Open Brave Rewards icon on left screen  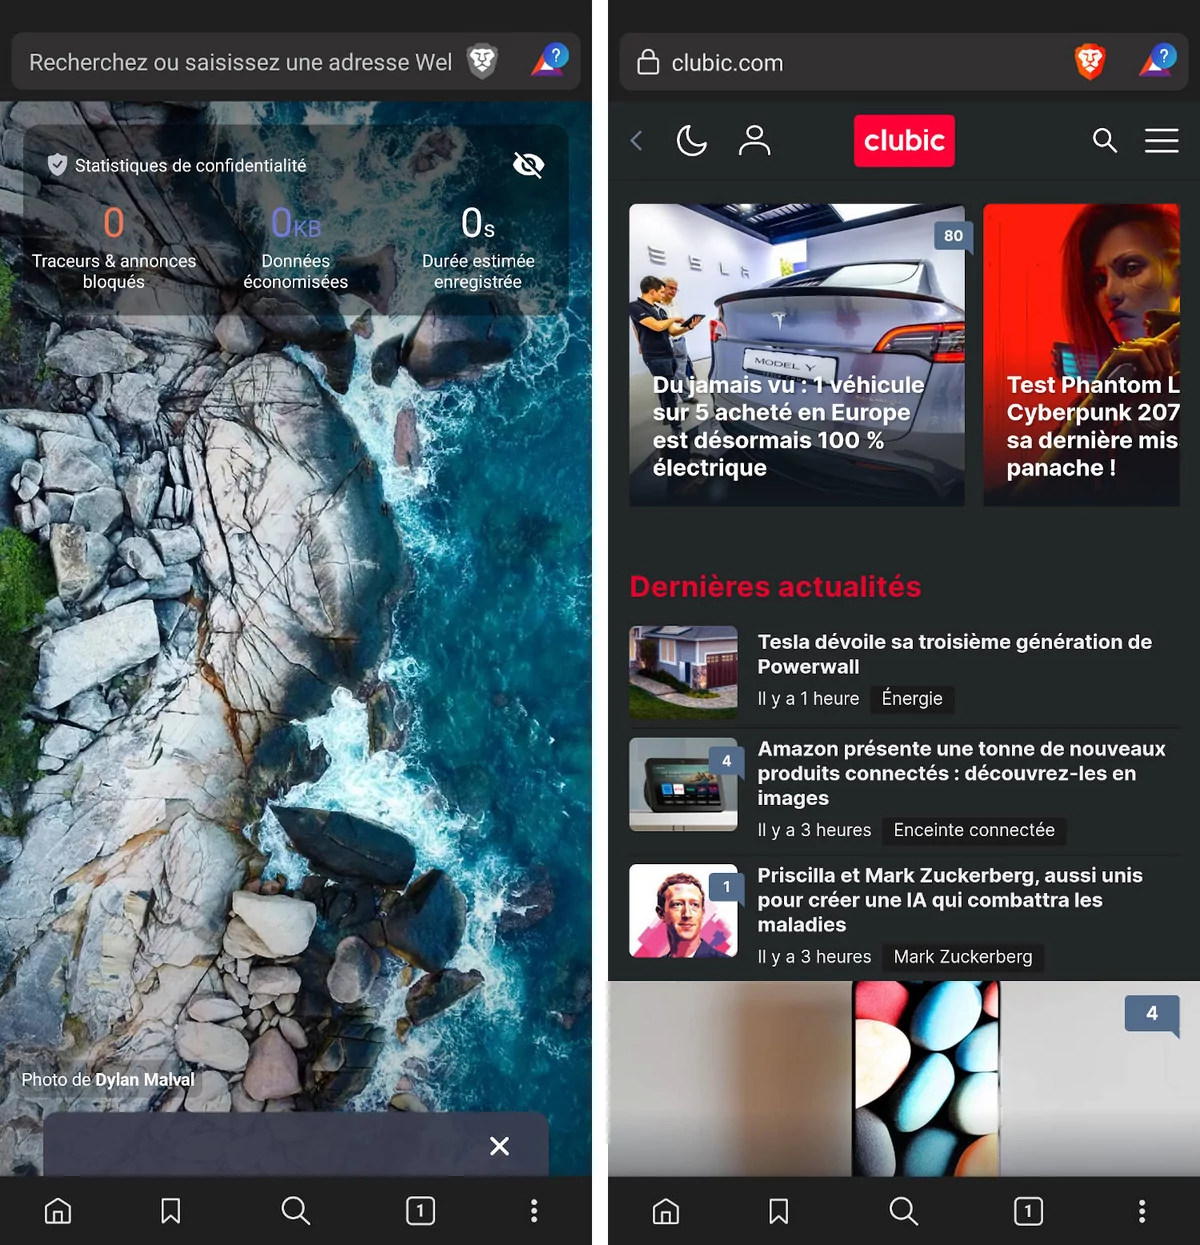coord(549,61)
